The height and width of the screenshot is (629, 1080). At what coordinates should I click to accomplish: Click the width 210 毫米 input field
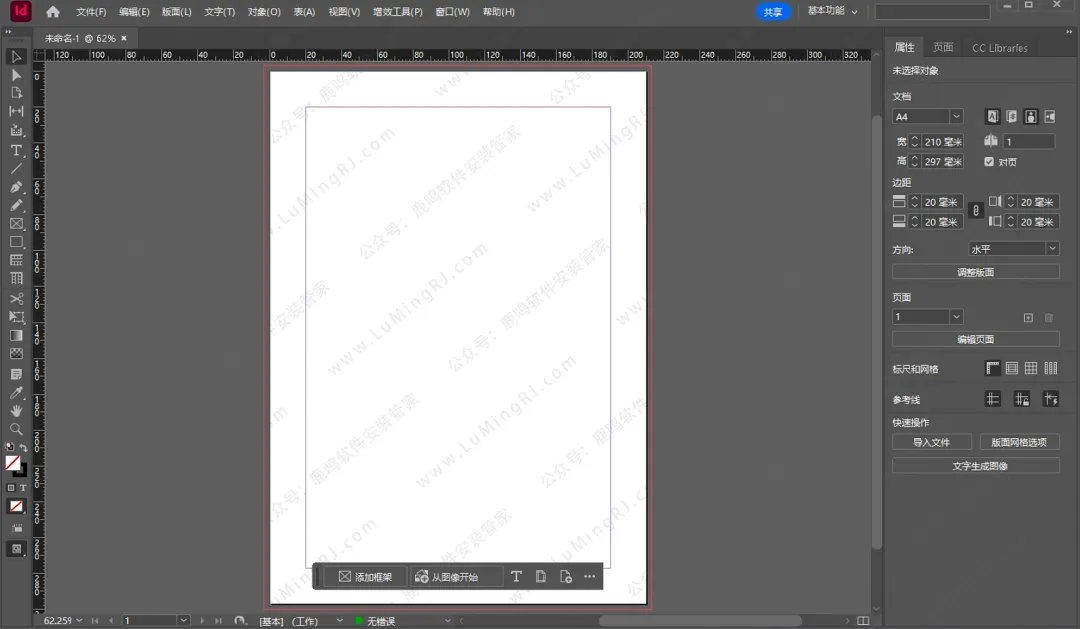[942, 142]
